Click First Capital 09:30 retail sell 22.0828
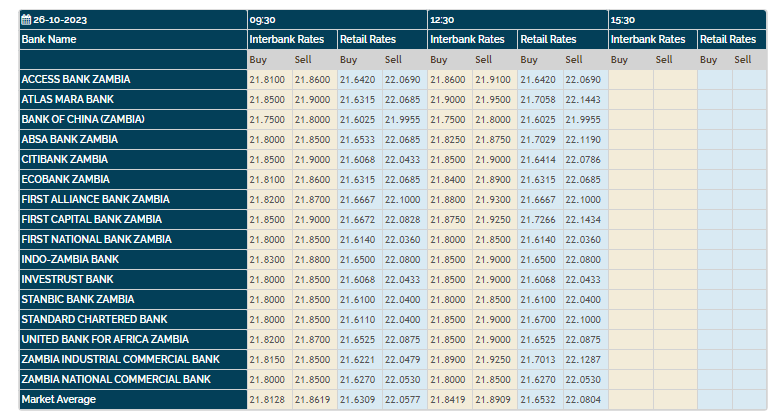Image resolution: width=777 pixels, height=420 pixels. [402, 220]
